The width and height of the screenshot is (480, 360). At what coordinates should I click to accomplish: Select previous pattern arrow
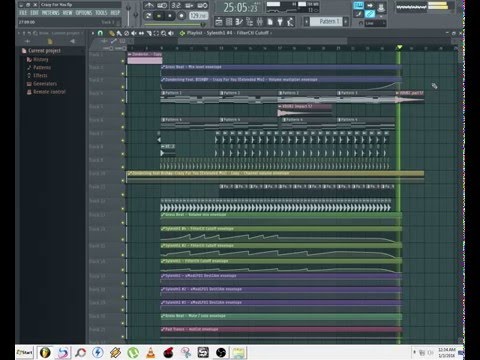coord(306,22)
